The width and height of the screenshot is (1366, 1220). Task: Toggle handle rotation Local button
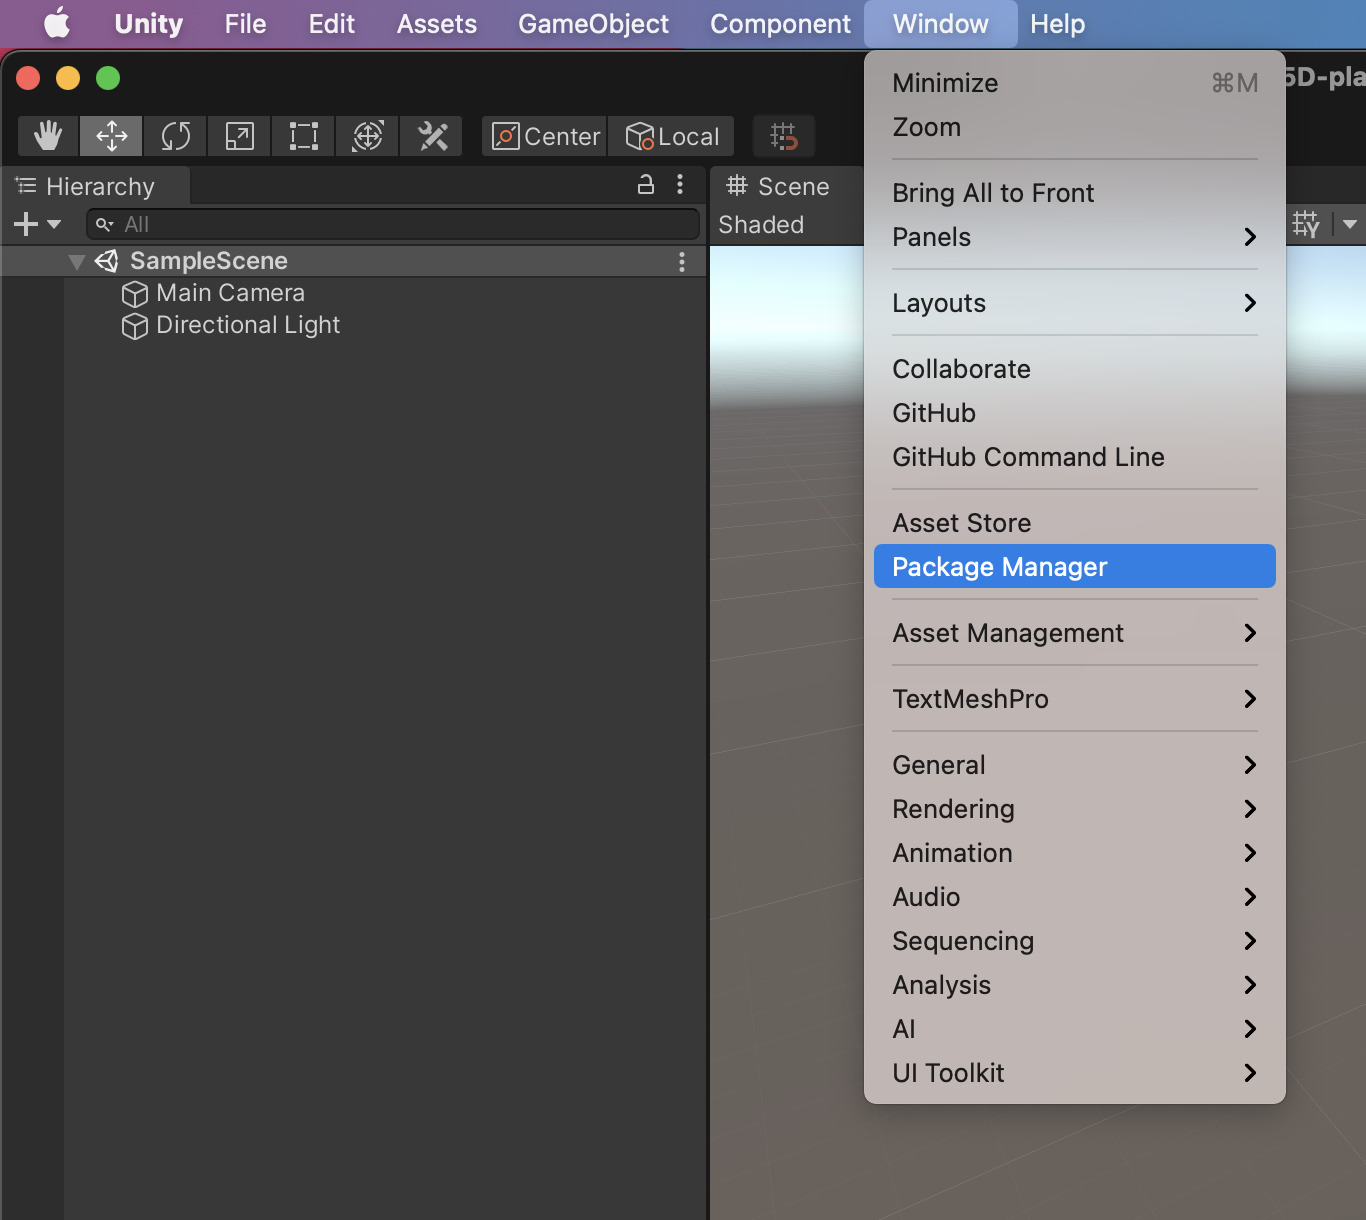tap(671, 136)
